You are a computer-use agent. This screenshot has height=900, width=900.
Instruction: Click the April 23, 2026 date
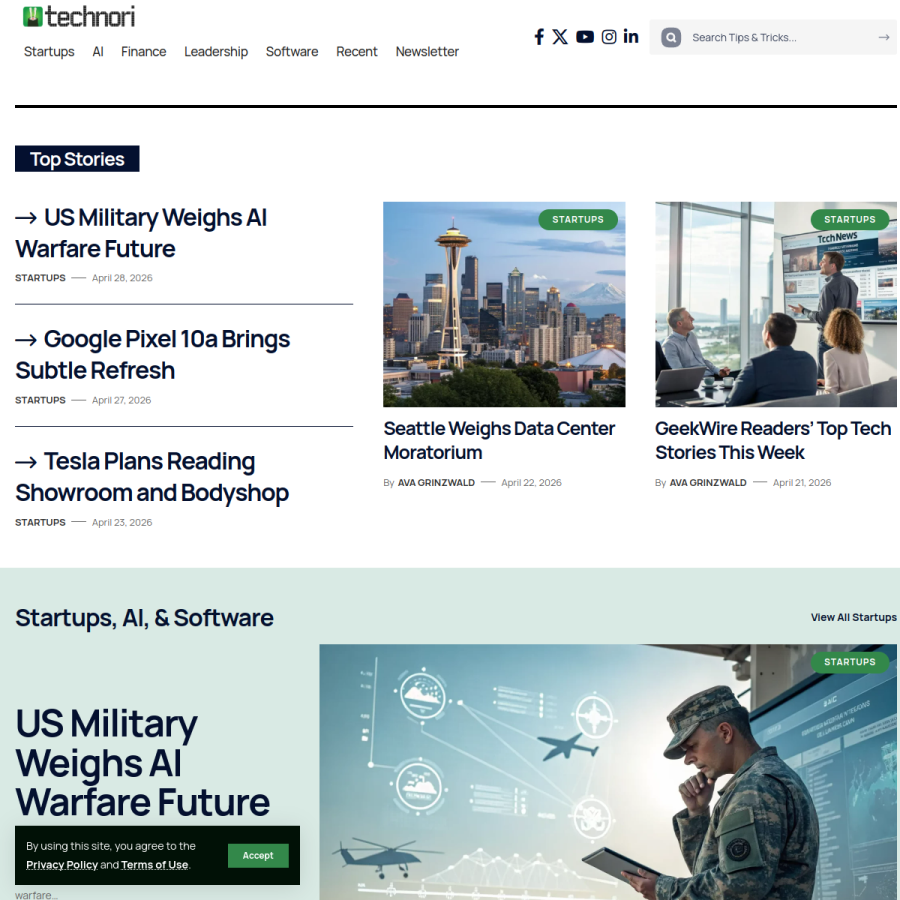point(122,522)
